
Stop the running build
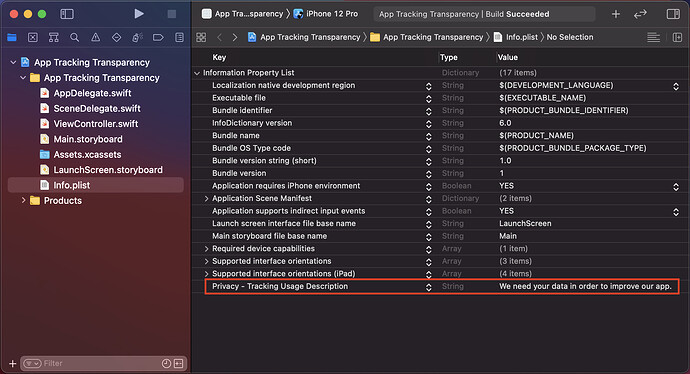pyautogui.click(x=172, y=14)
